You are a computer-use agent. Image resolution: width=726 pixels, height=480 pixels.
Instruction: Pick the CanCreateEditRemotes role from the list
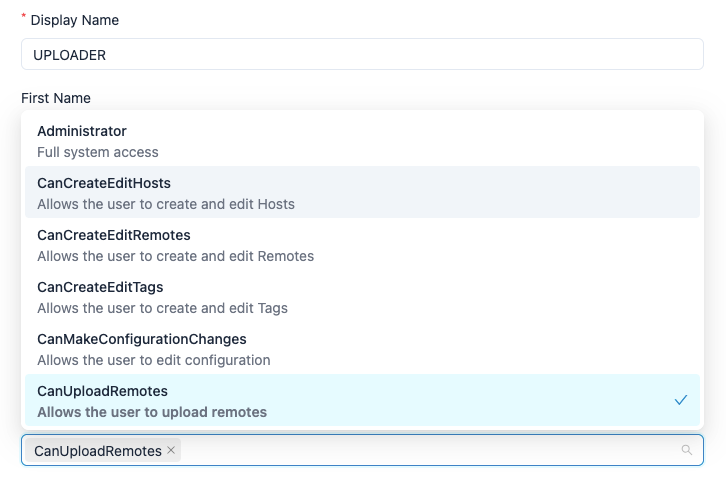pyautogui.click(x=363, y=244)
